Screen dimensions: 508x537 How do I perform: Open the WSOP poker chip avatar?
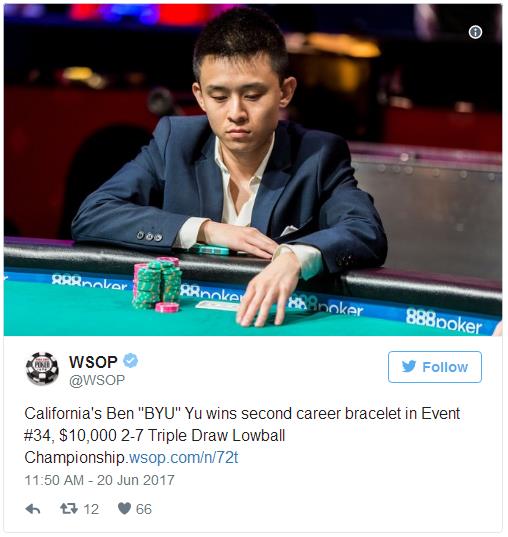(x=42, y=369)
